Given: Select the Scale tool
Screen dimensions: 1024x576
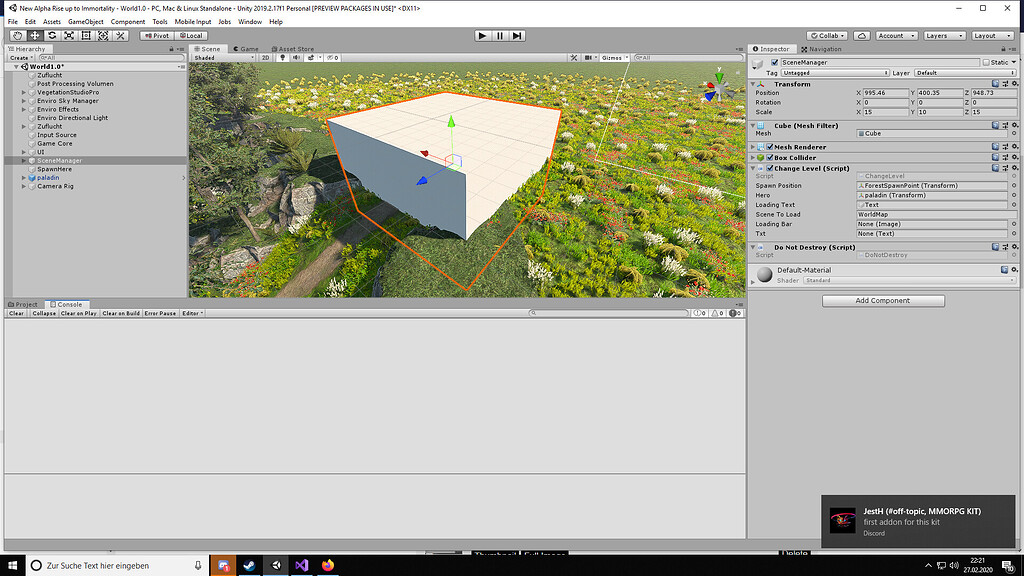Looking at the screenshot, I should point(68,35).
